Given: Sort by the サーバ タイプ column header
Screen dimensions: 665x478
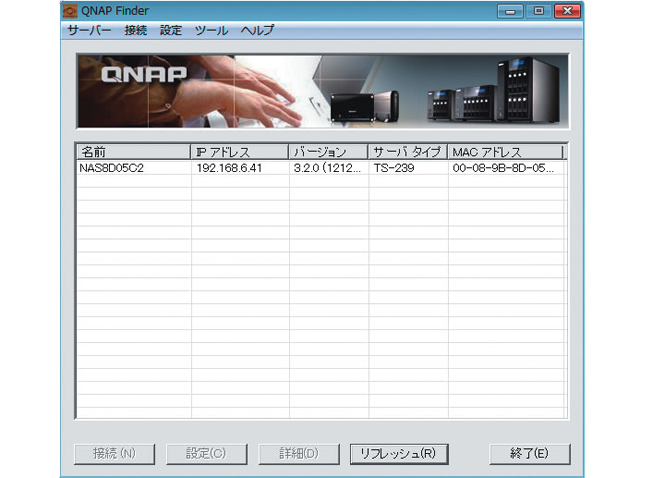Looking at the screenshot, I should coord(408,152).
